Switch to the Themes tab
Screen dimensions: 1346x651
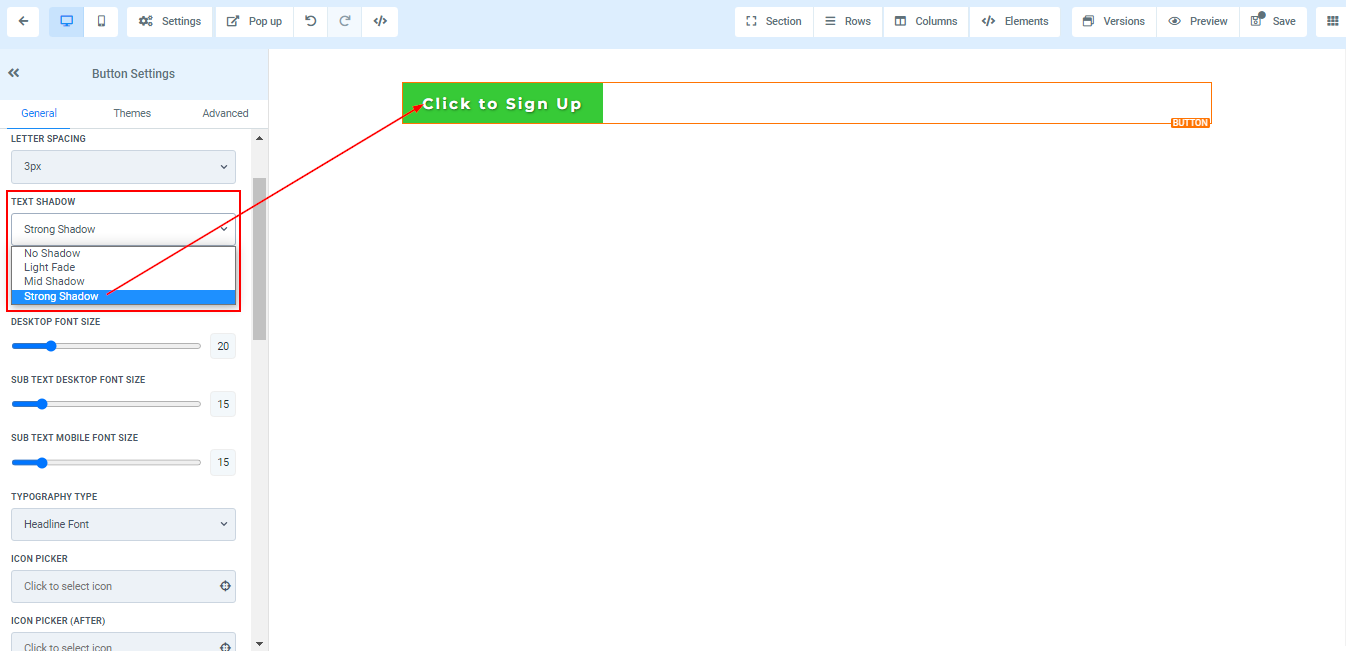[132, 113]
